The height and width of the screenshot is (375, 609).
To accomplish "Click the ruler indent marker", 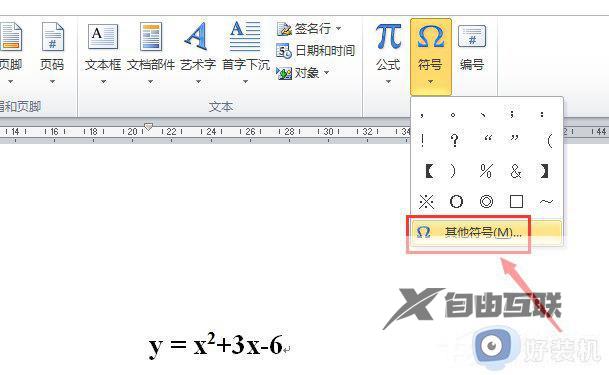I will coord(148,127).
